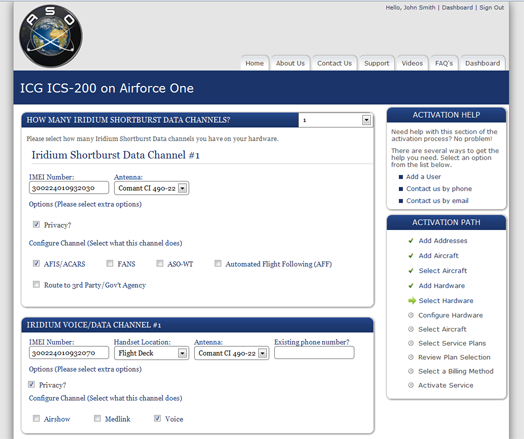Open Antenna dropdown in Shortburst Data Channel
The width and height of the screenshot is (524, 439).
click(x=151, y=188)
